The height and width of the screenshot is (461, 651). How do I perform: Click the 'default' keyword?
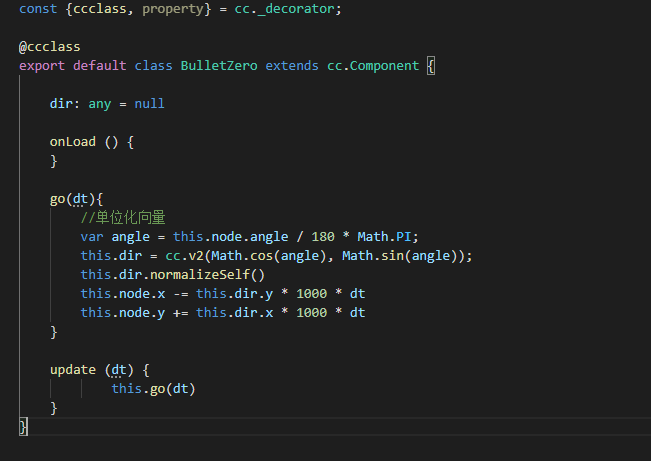[100, 66]
